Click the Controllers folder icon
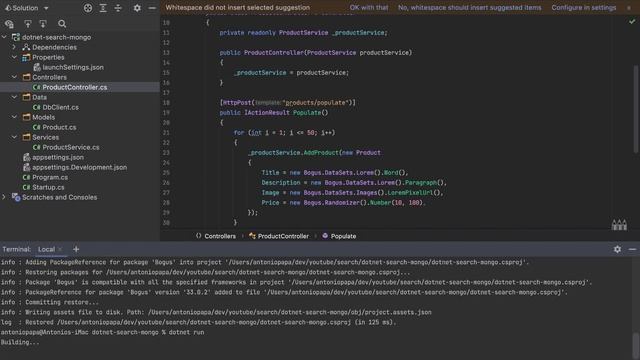 coord(27,77)
